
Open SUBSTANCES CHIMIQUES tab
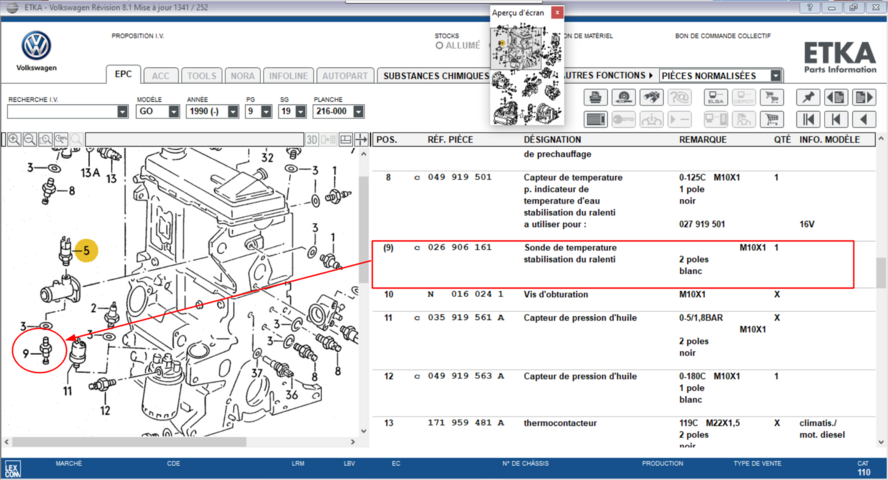click(x=434, y=76)
